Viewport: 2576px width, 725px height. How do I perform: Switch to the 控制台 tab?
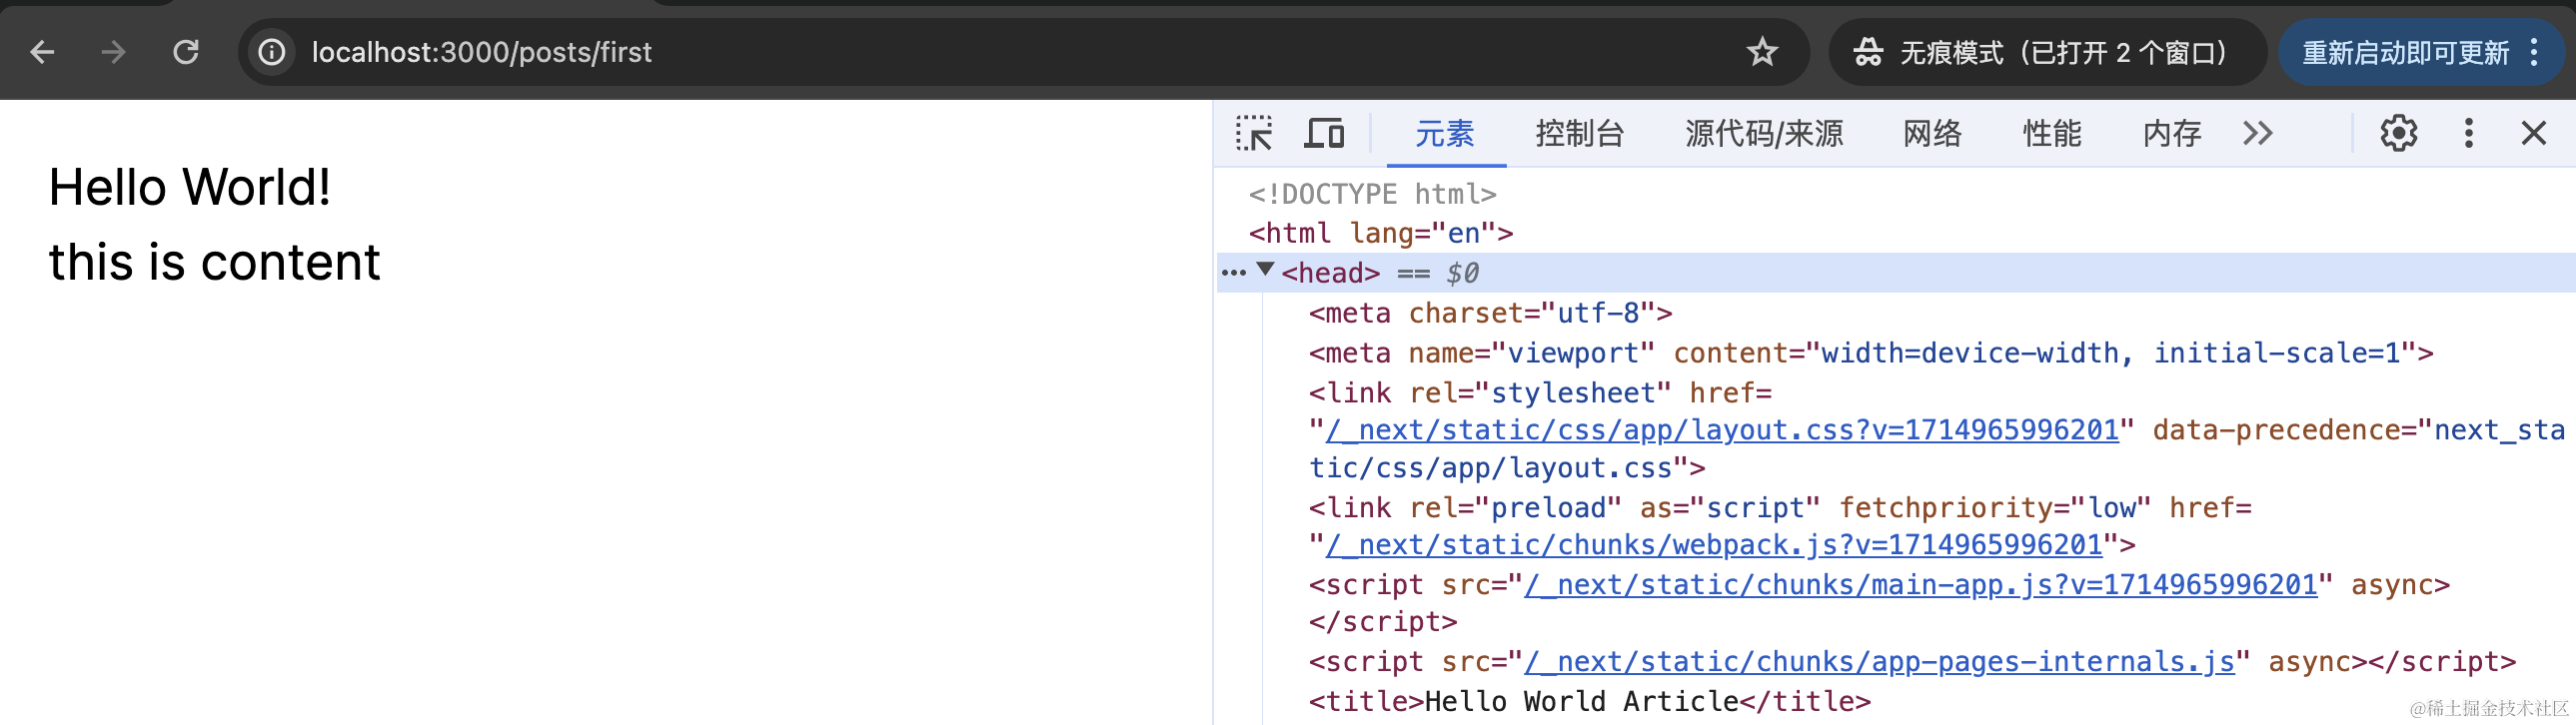point(1579,133)
